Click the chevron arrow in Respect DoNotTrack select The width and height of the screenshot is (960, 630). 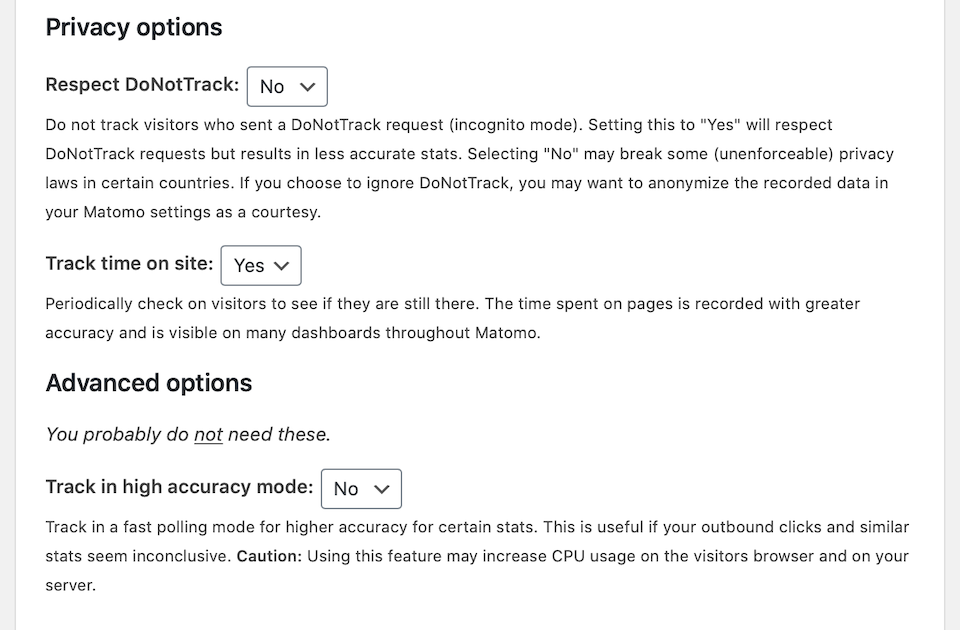307,87
